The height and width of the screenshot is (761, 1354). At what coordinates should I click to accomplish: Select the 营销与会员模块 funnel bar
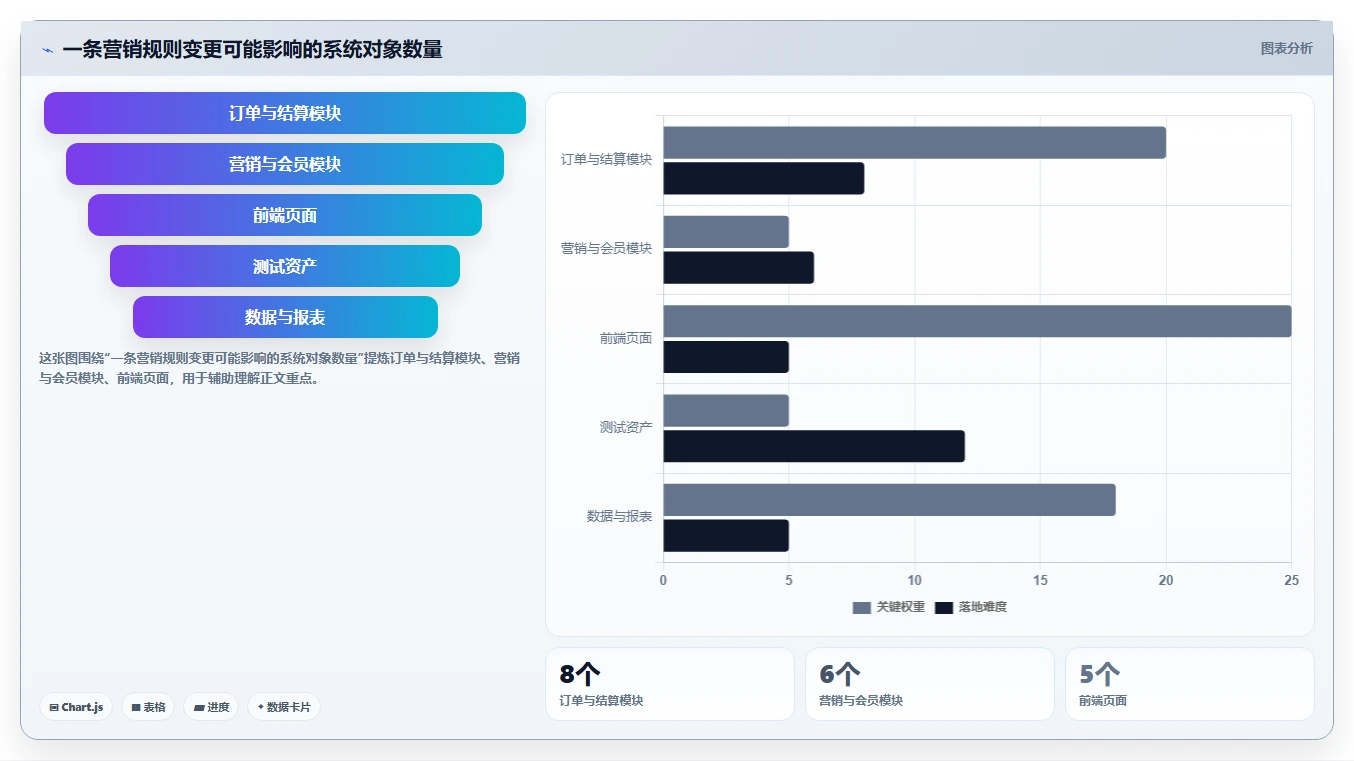(285, 164)
